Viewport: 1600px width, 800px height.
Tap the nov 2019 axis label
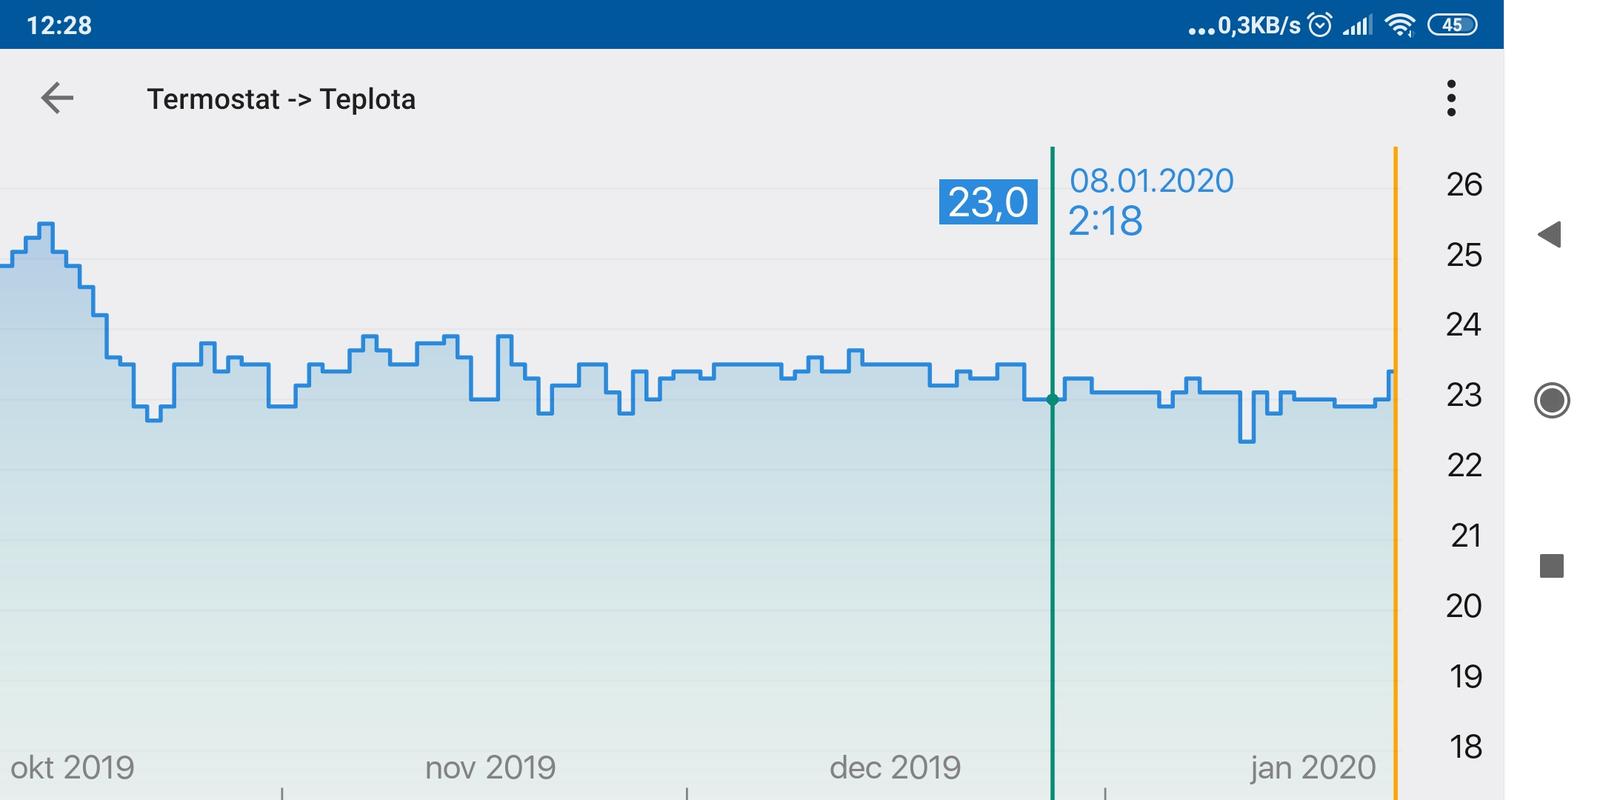(x=490, y=767)
